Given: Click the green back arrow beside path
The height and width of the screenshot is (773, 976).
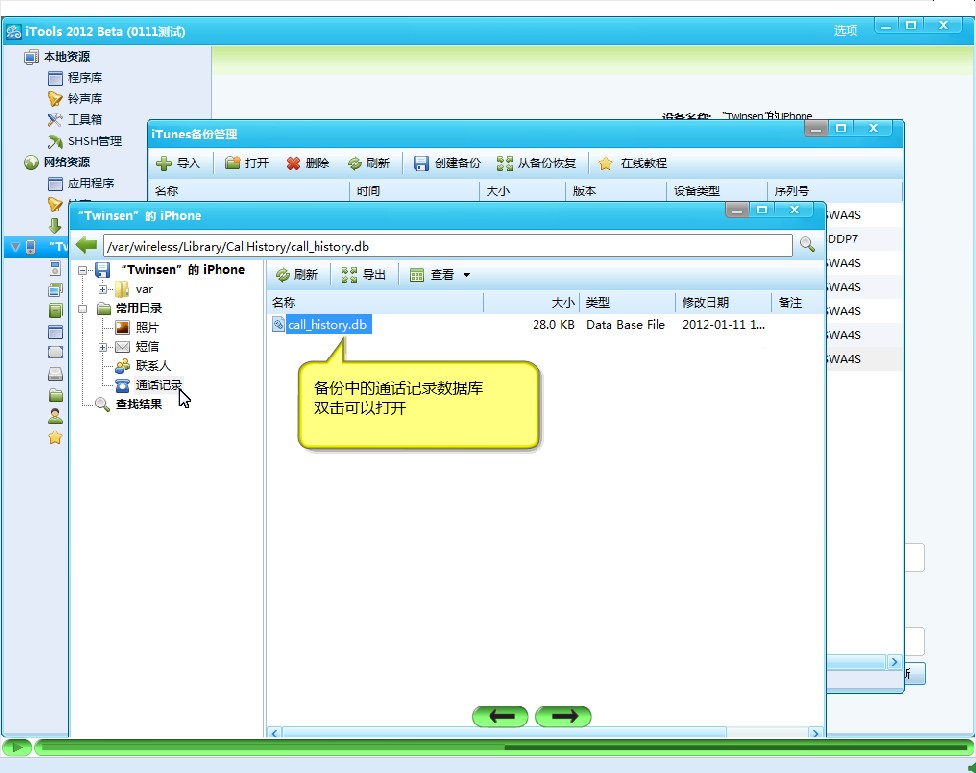Looking at the screenshot, I should tap(87, 245).
